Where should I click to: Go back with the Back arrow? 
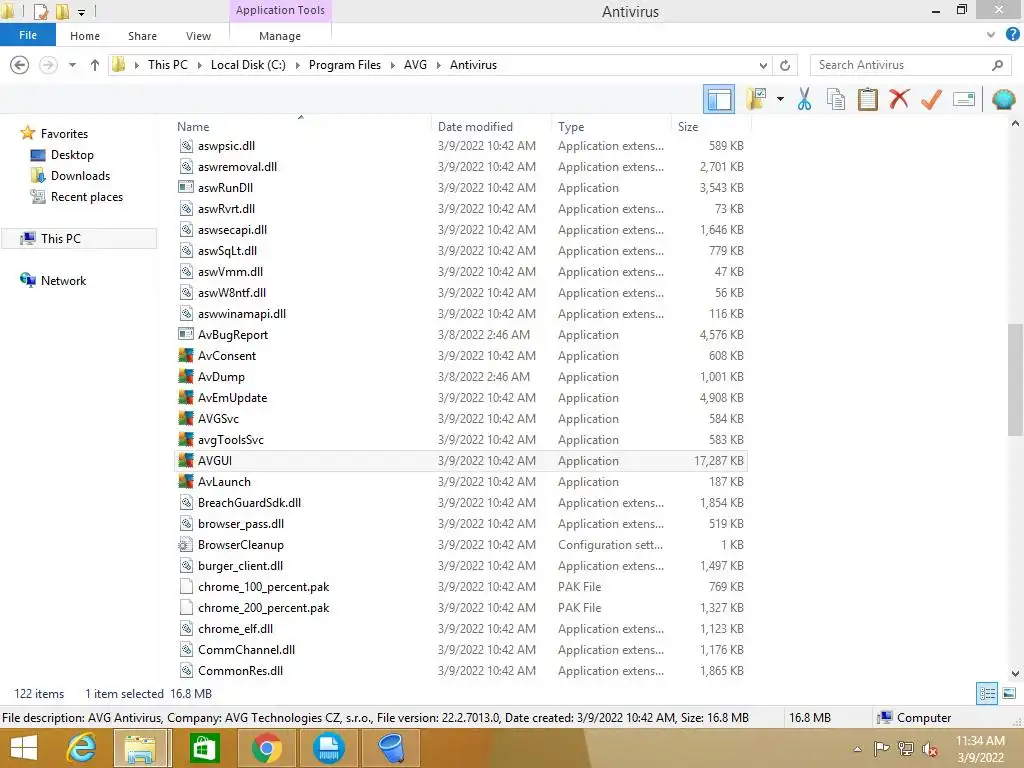(x=20, y=65)
